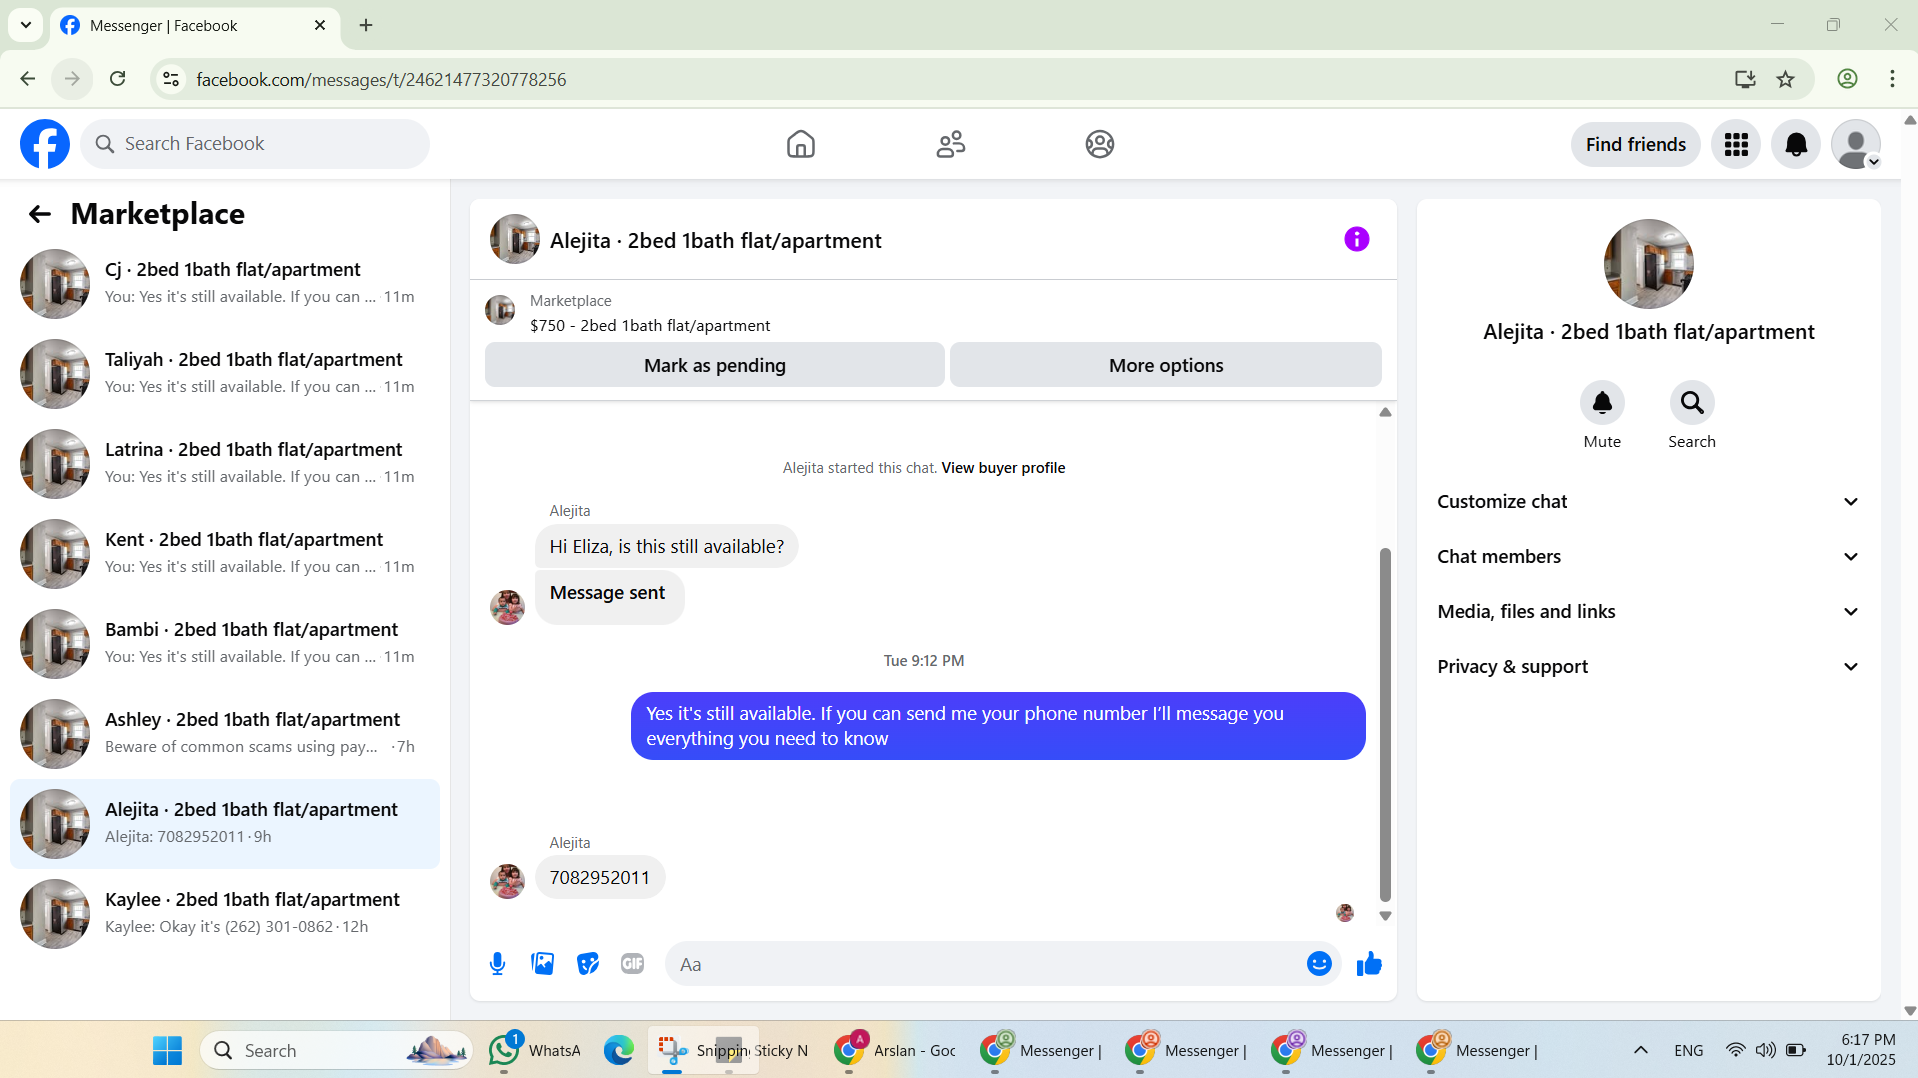Viewport: 1918px width, 1078px height.
Task: Open the Facebook Home icon
Action: (801, 144)
